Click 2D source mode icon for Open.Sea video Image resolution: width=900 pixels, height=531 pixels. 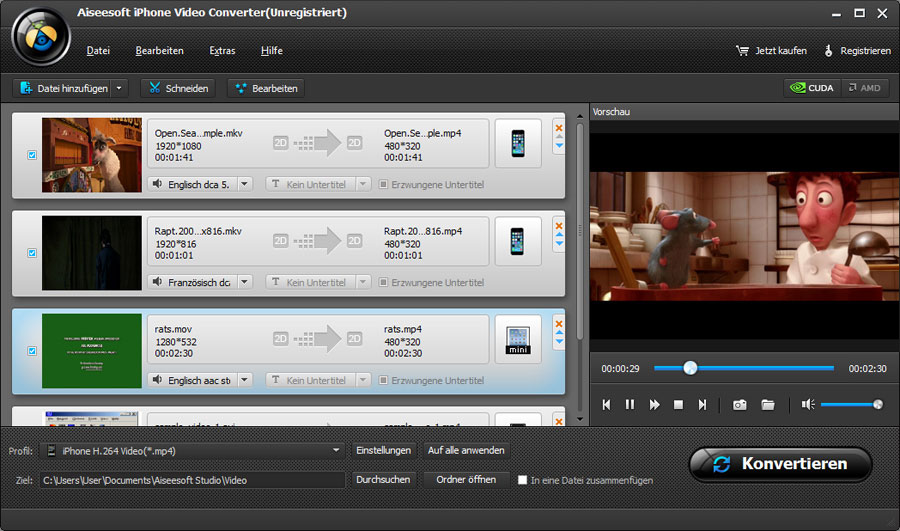[x=280, y=143]
